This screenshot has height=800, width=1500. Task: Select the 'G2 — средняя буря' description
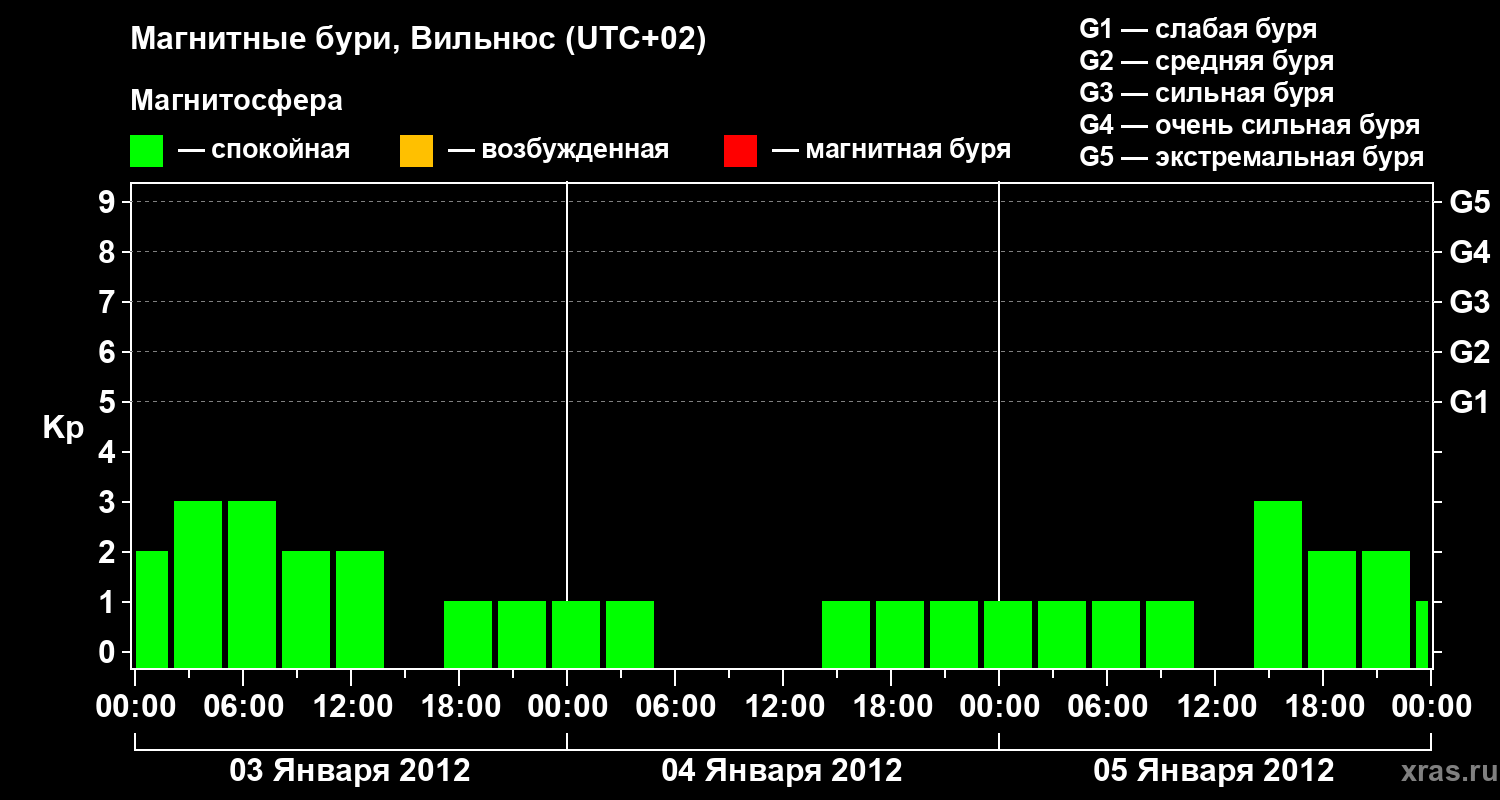(x=1207, y=61)
